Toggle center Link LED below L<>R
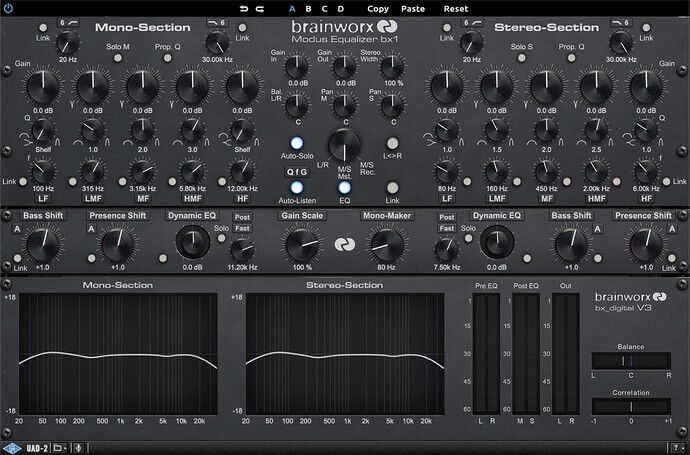The image size is (690, 455). [x=393, y=187]
